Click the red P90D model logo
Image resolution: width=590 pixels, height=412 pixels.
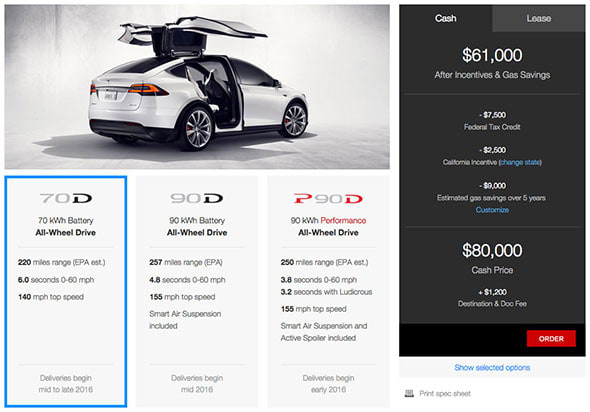(x=328, y=198)
